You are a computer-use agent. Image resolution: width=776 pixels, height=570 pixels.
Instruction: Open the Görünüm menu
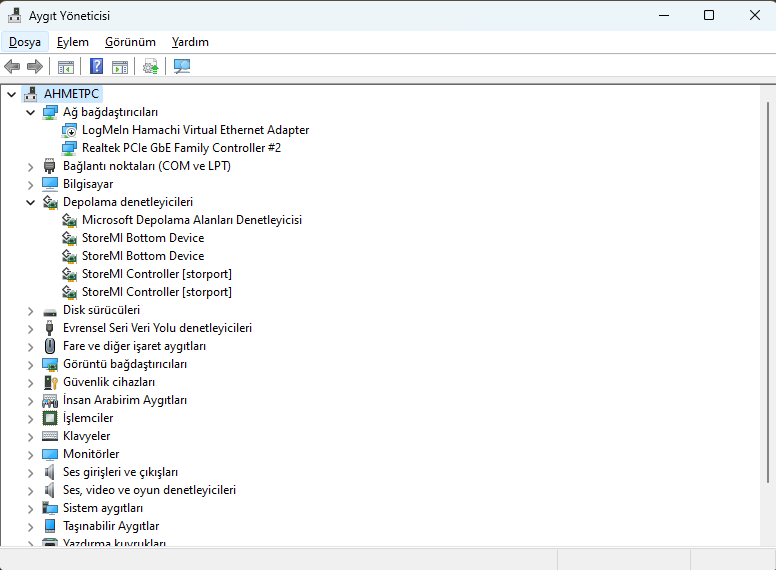pos(130,42)
